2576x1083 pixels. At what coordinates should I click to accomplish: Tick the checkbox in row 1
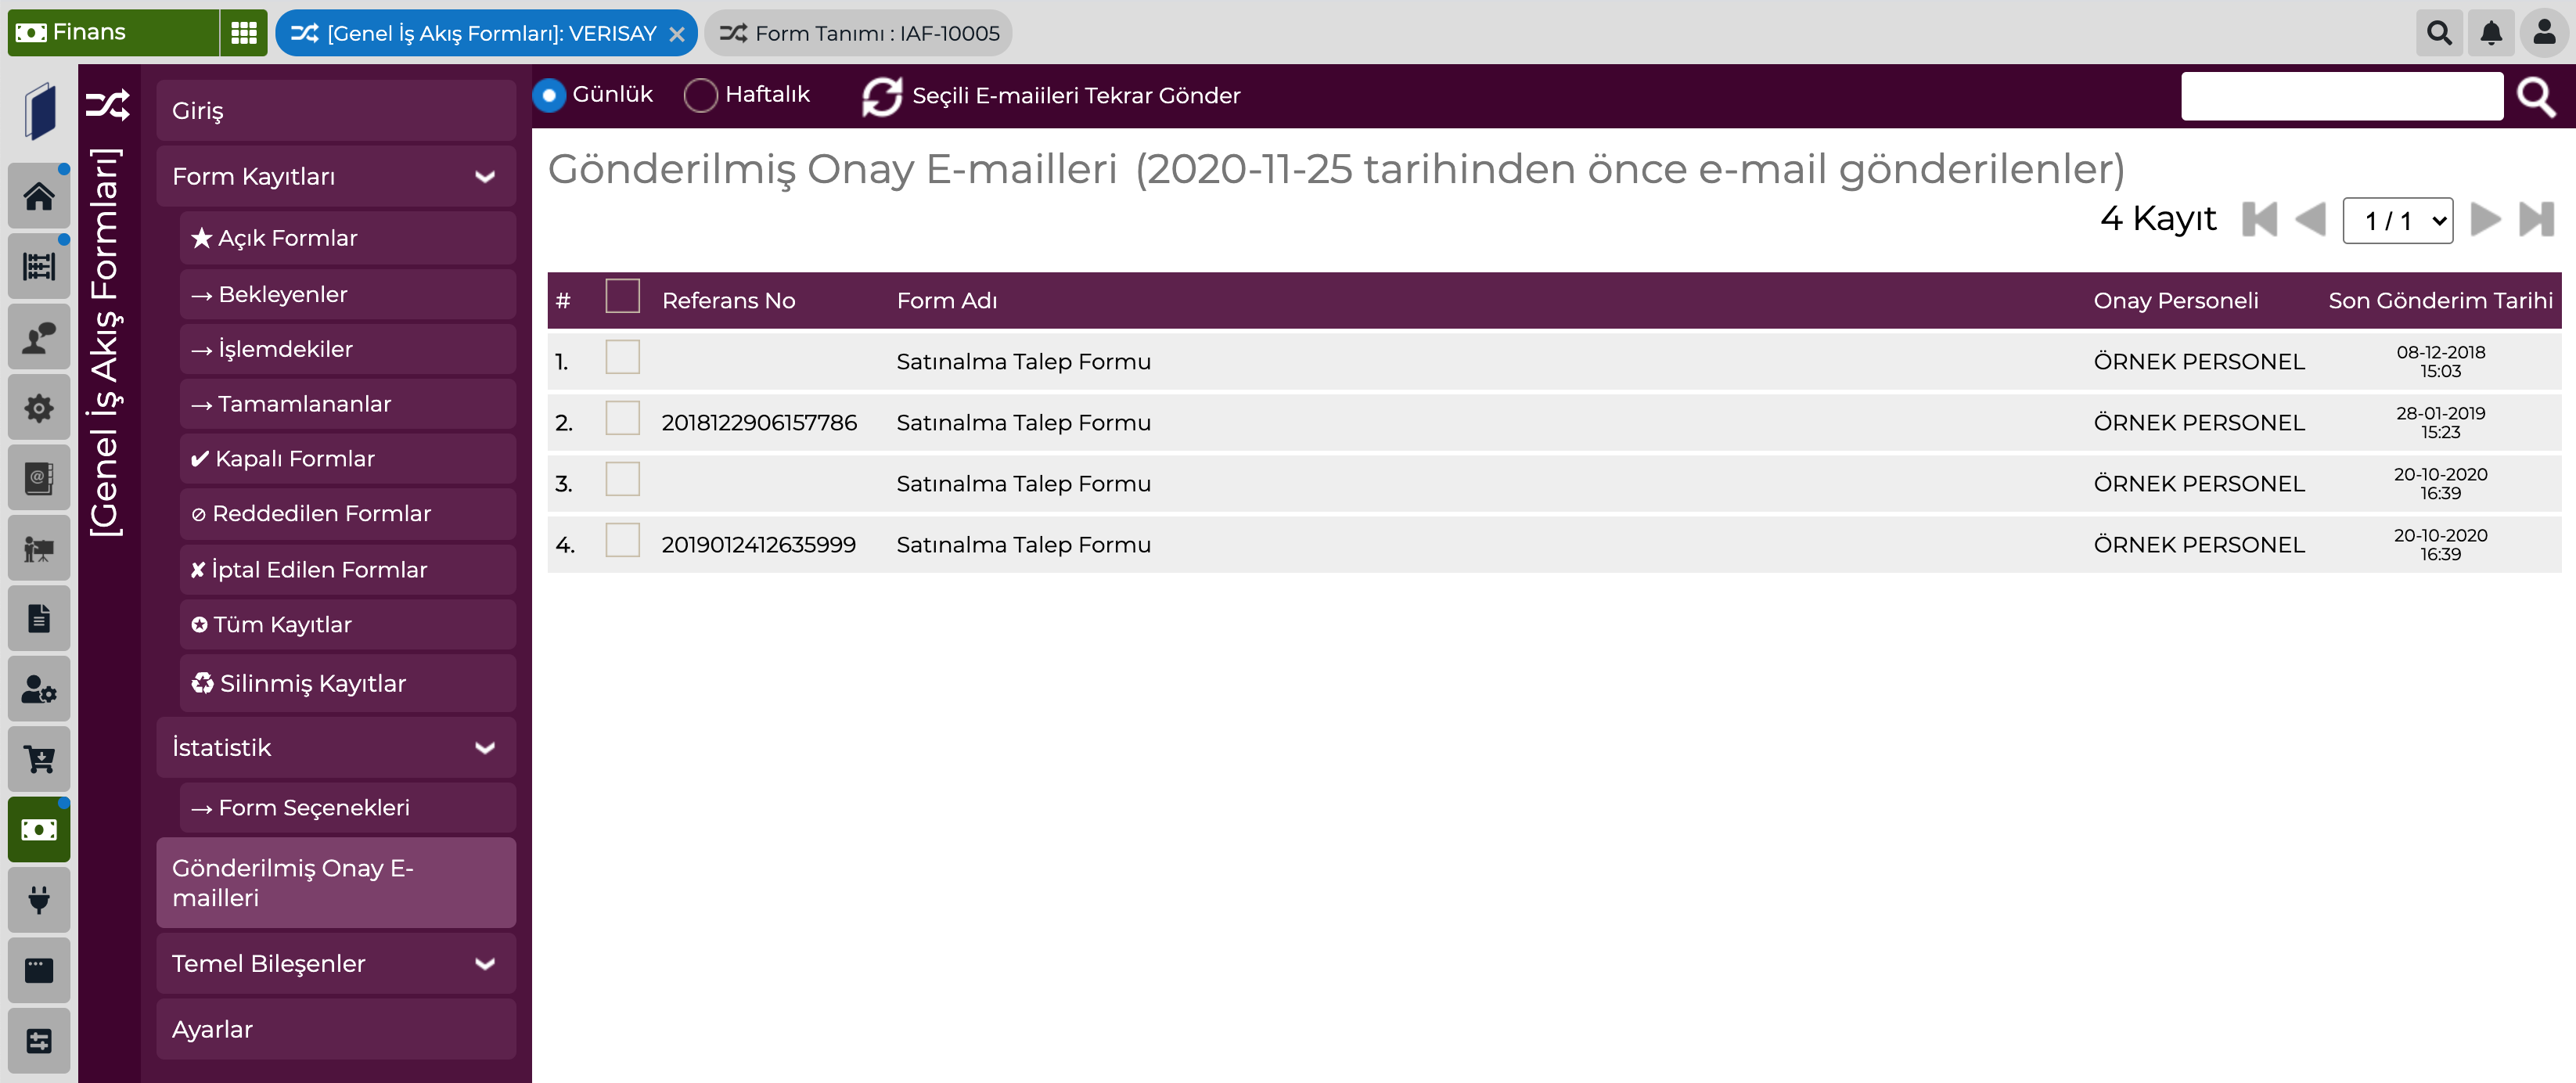622,357
